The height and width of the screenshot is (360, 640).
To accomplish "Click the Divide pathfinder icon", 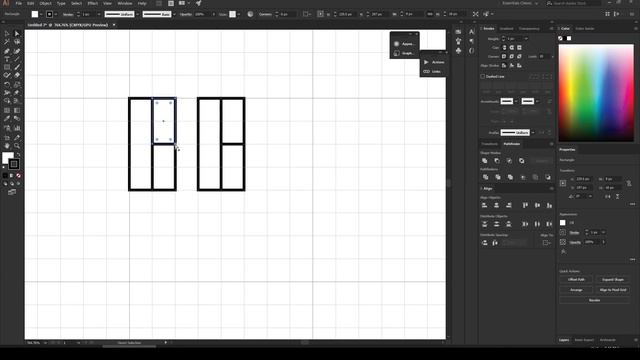I will 485,177.
